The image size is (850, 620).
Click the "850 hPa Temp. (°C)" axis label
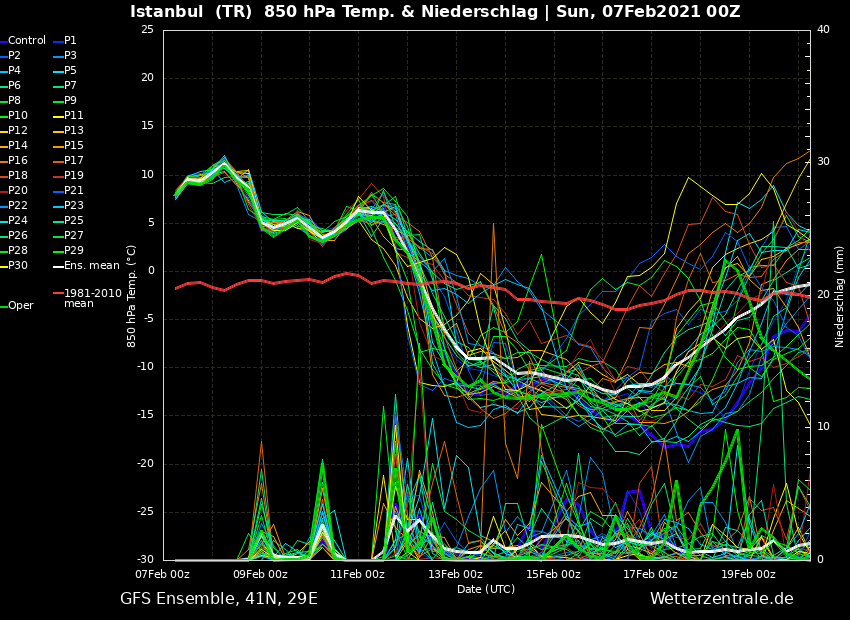coord(131,296)
